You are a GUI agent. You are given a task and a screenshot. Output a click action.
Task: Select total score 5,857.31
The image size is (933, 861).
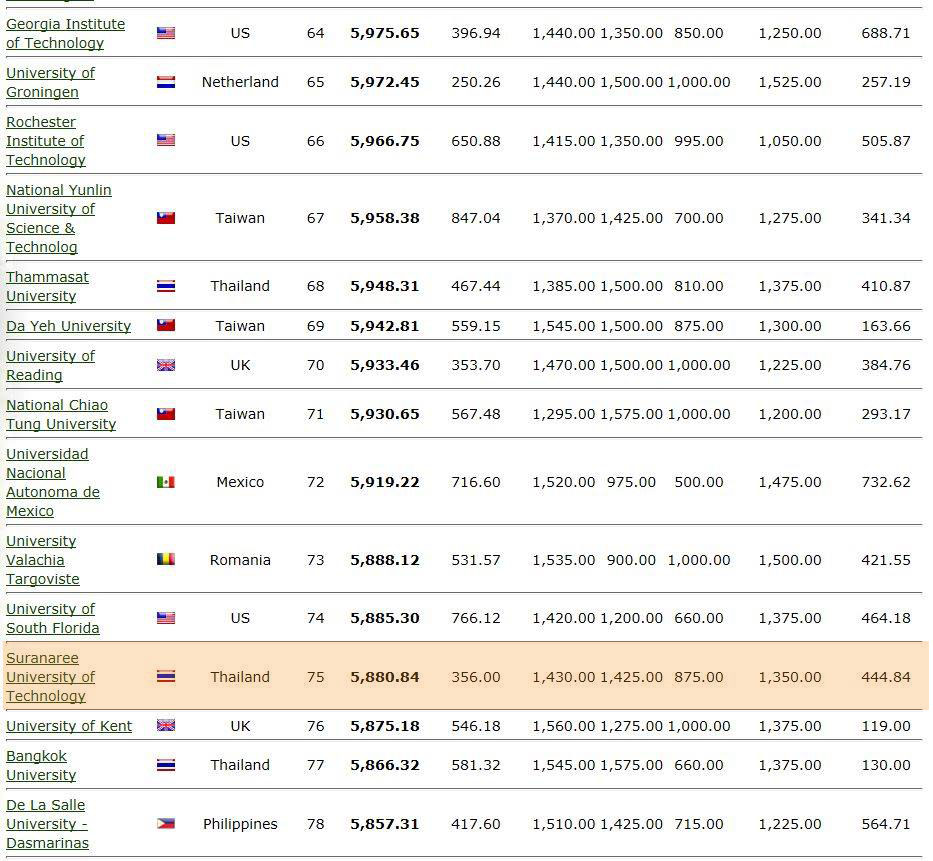pos(385,824)
